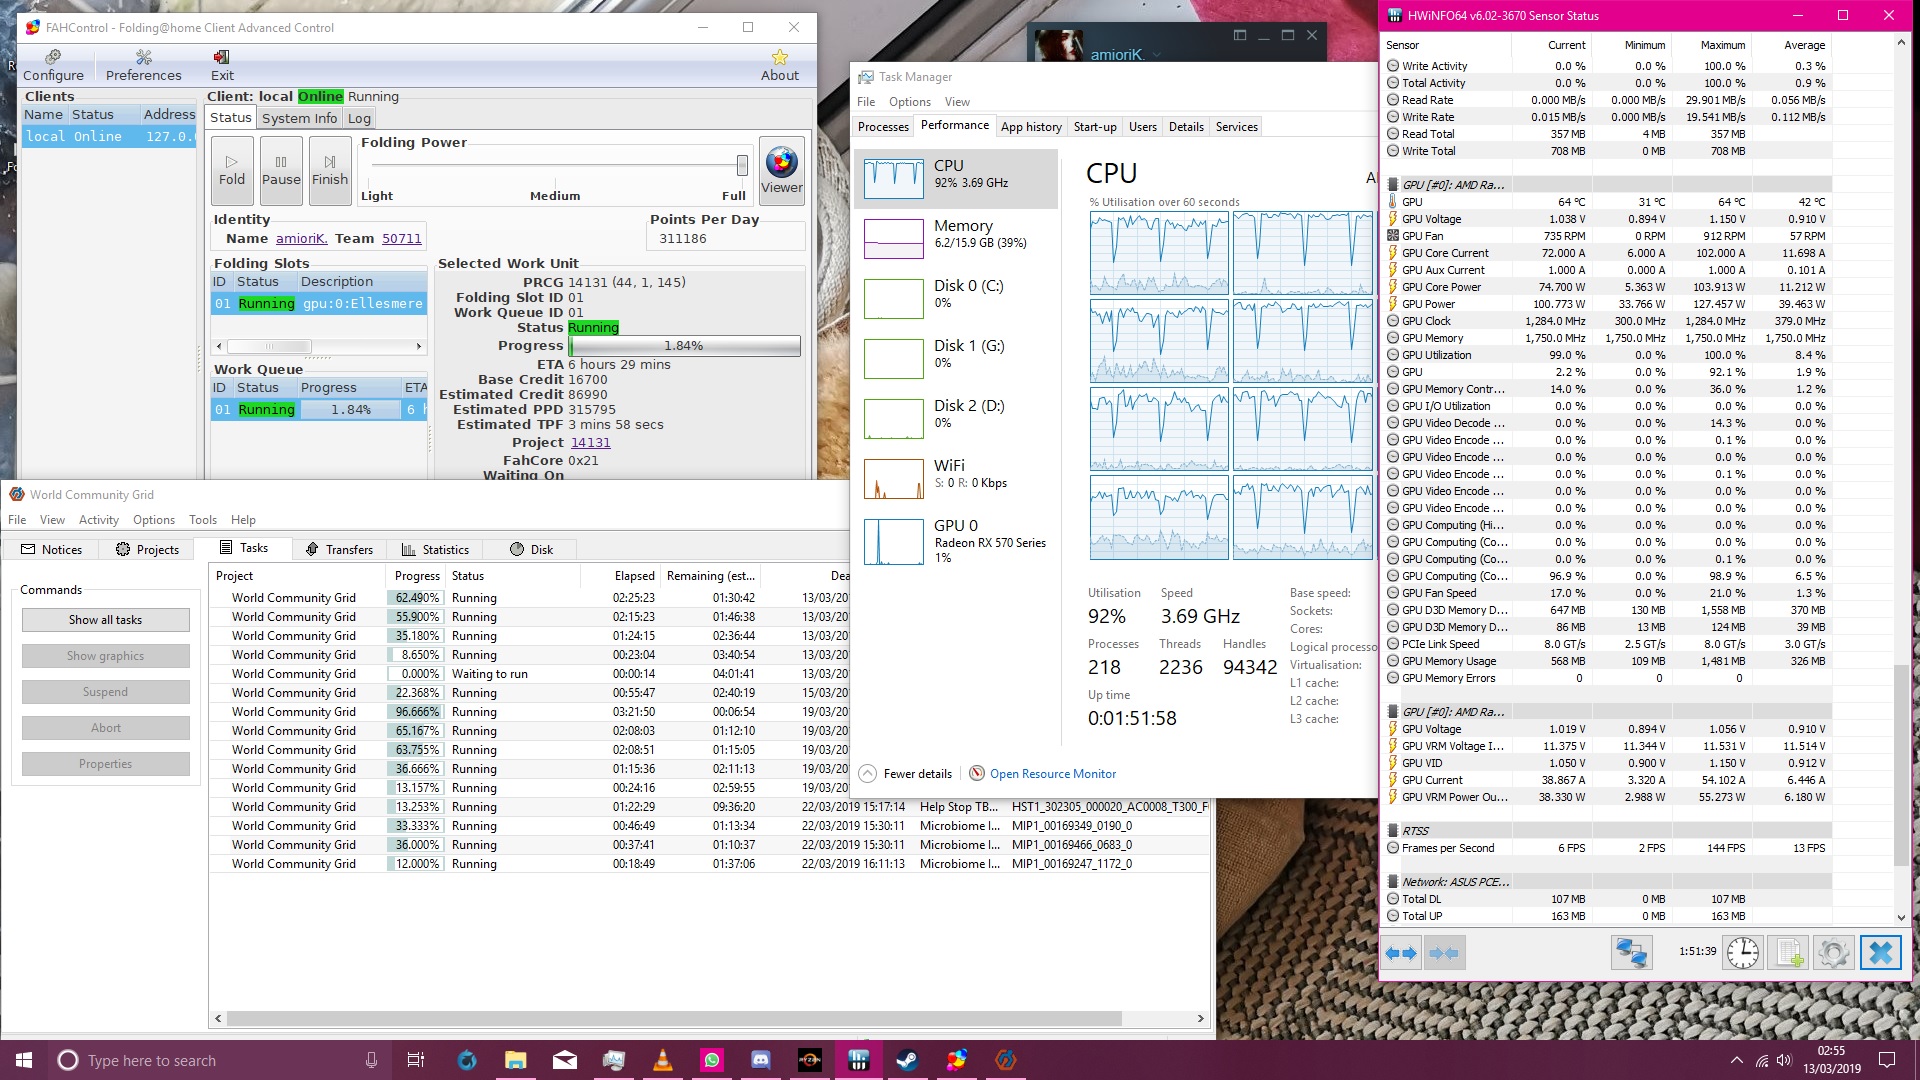Click HWiNFO remote network computers icon

tap(1632, 953)
